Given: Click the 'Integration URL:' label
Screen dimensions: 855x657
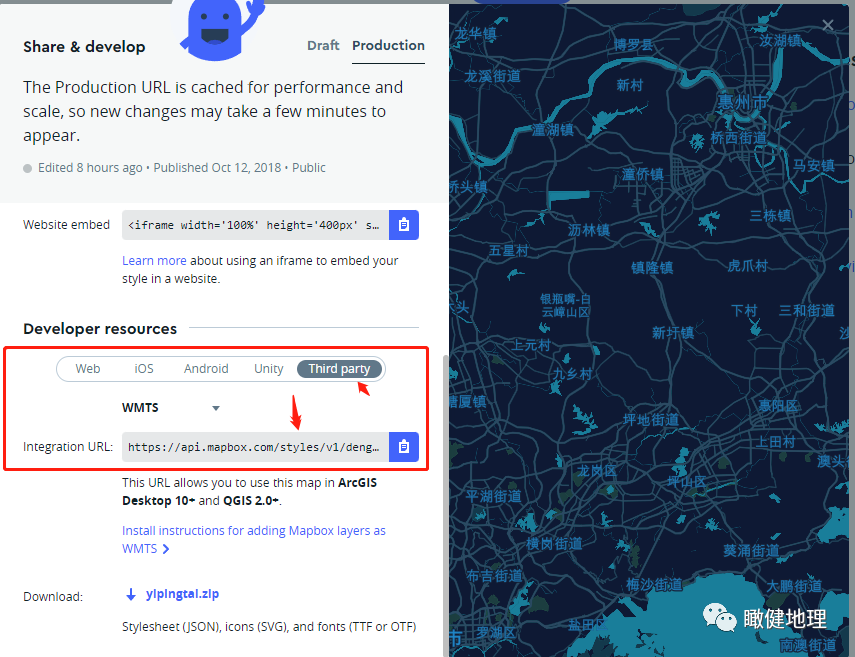Looking at the screenshot, I should (68, 447).
